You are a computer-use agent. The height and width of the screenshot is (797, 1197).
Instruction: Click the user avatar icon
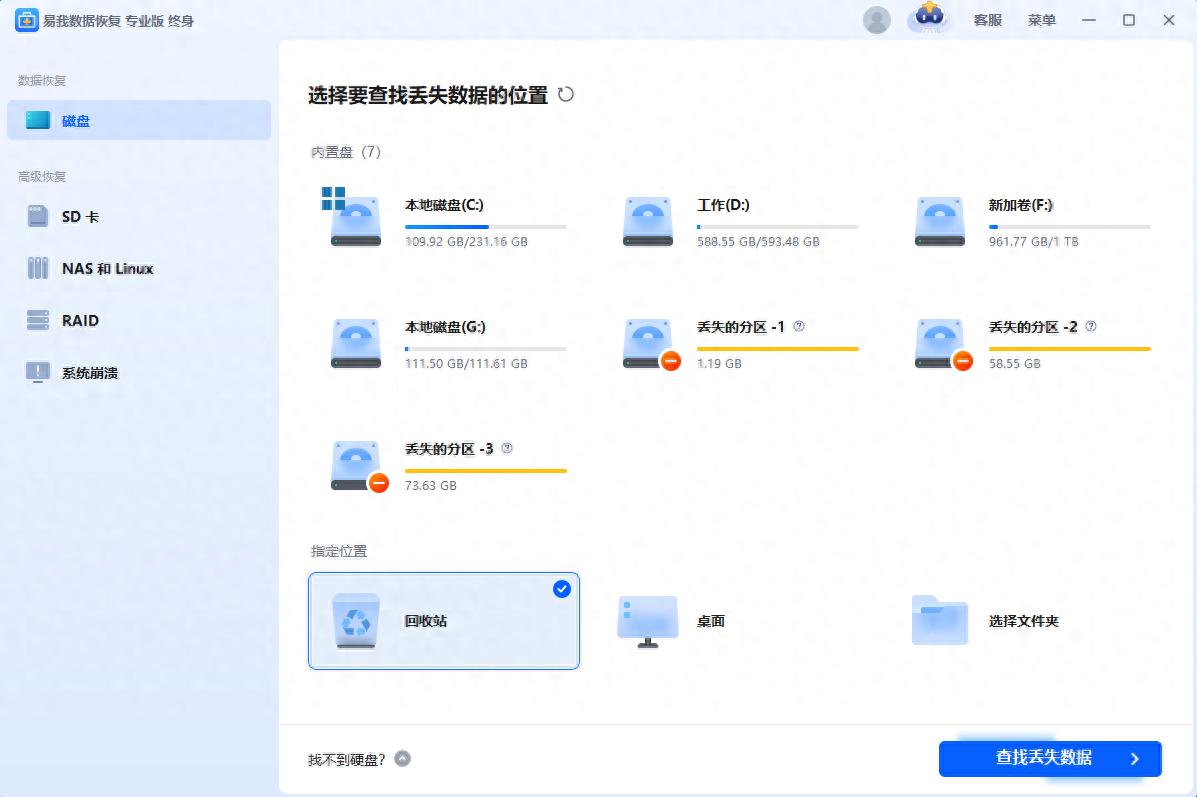[x=877, y=19]
